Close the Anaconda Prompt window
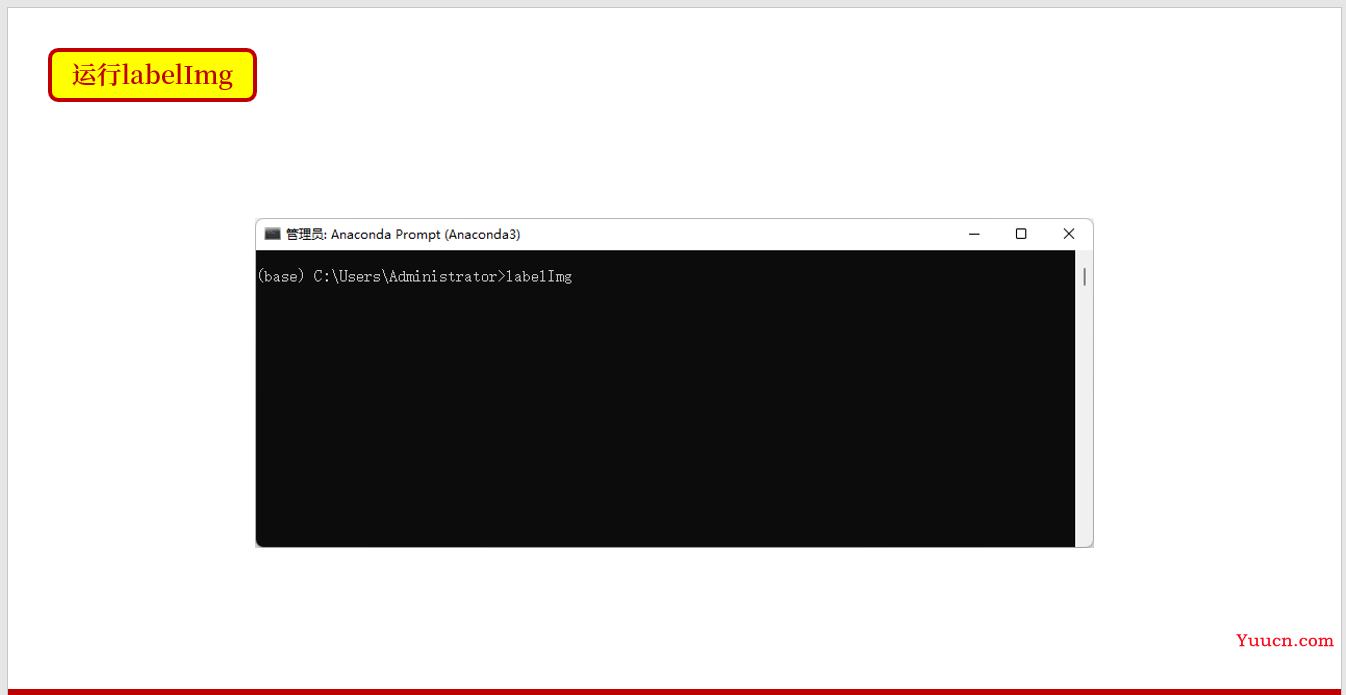This screenshot has height=695, width=1346. (x=1068, y=234)
